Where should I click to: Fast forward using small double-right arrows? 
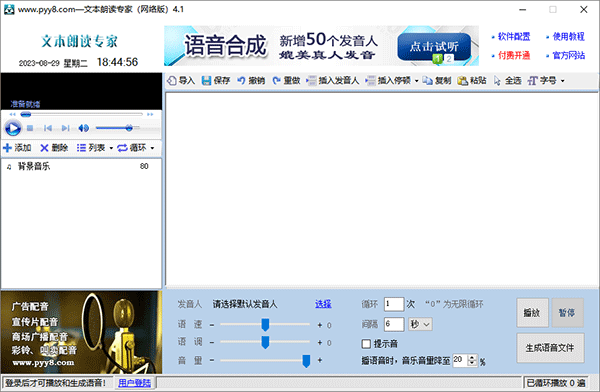[150, 114]
